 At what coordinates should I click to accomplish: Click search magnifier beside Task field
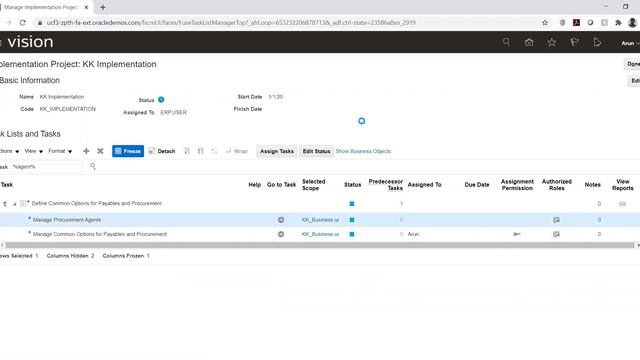[x=93, y=166]
